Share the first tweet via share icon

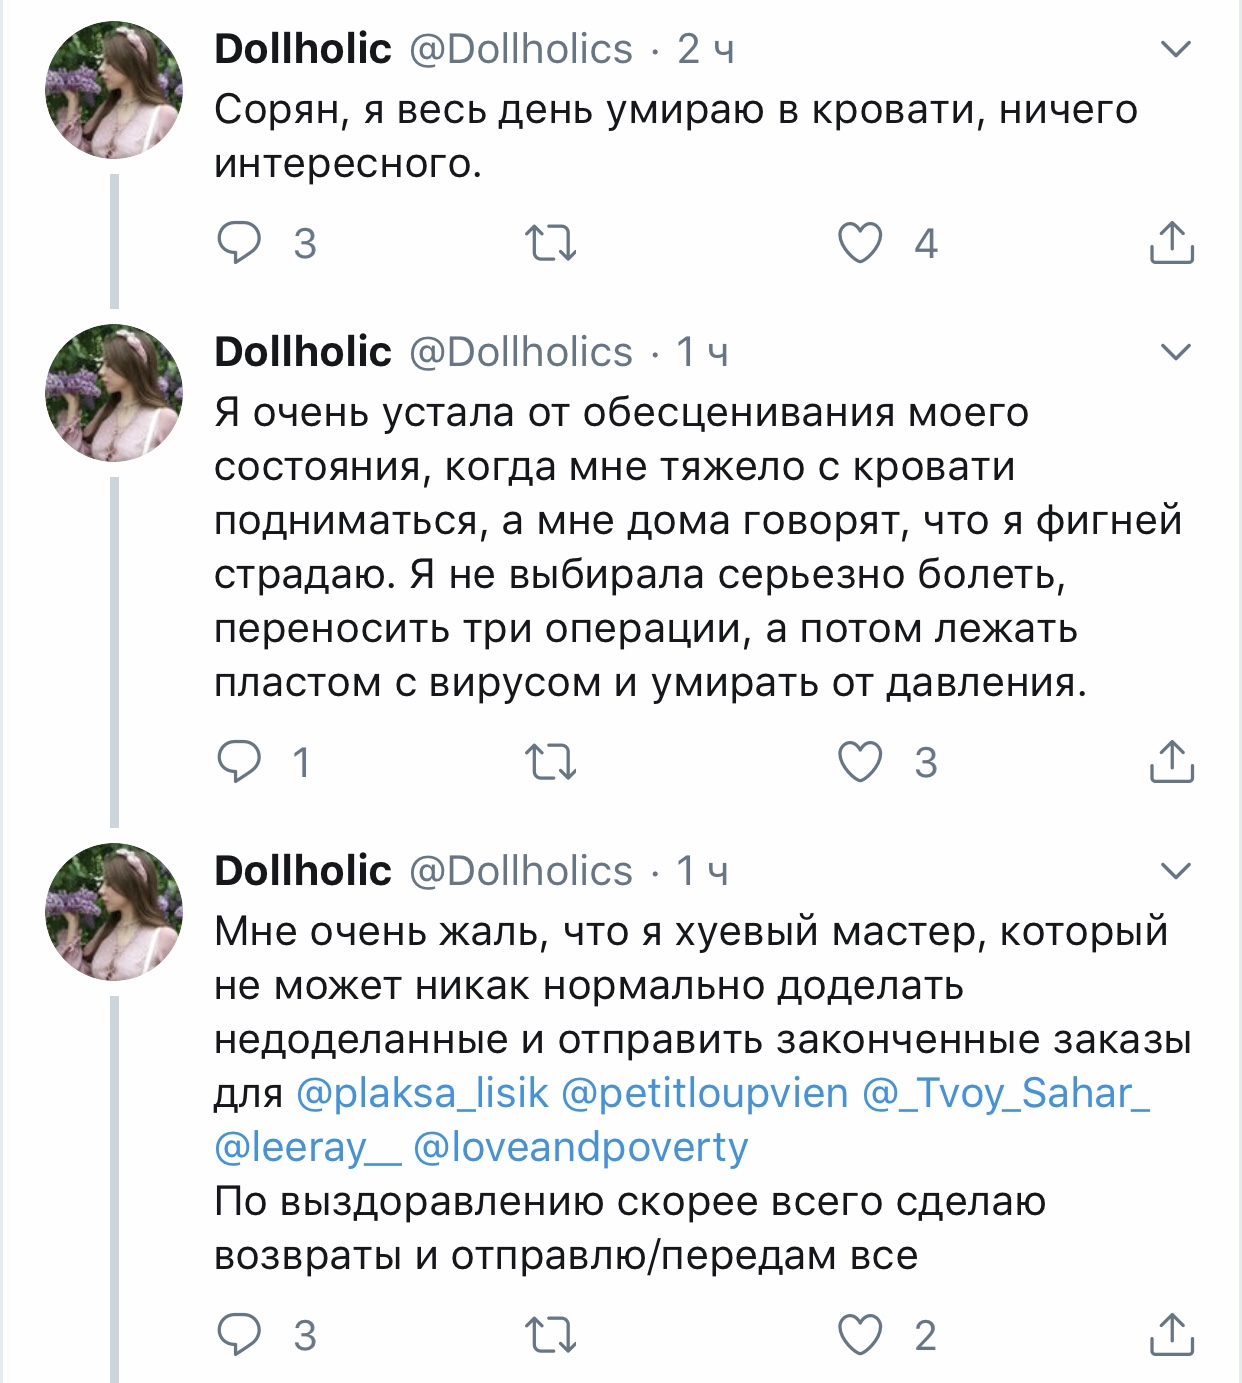(1172, 243)
